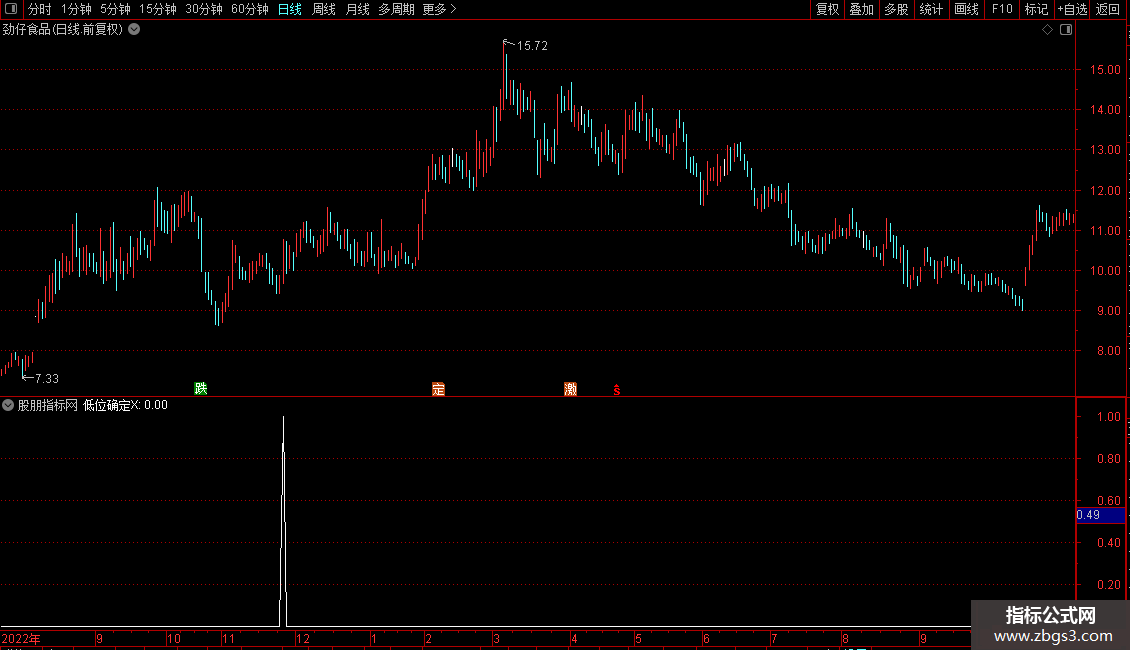Select the 1分钟 period tab
The height and width of the screenshot is (650, 1130).
click(x=76, y=9)
